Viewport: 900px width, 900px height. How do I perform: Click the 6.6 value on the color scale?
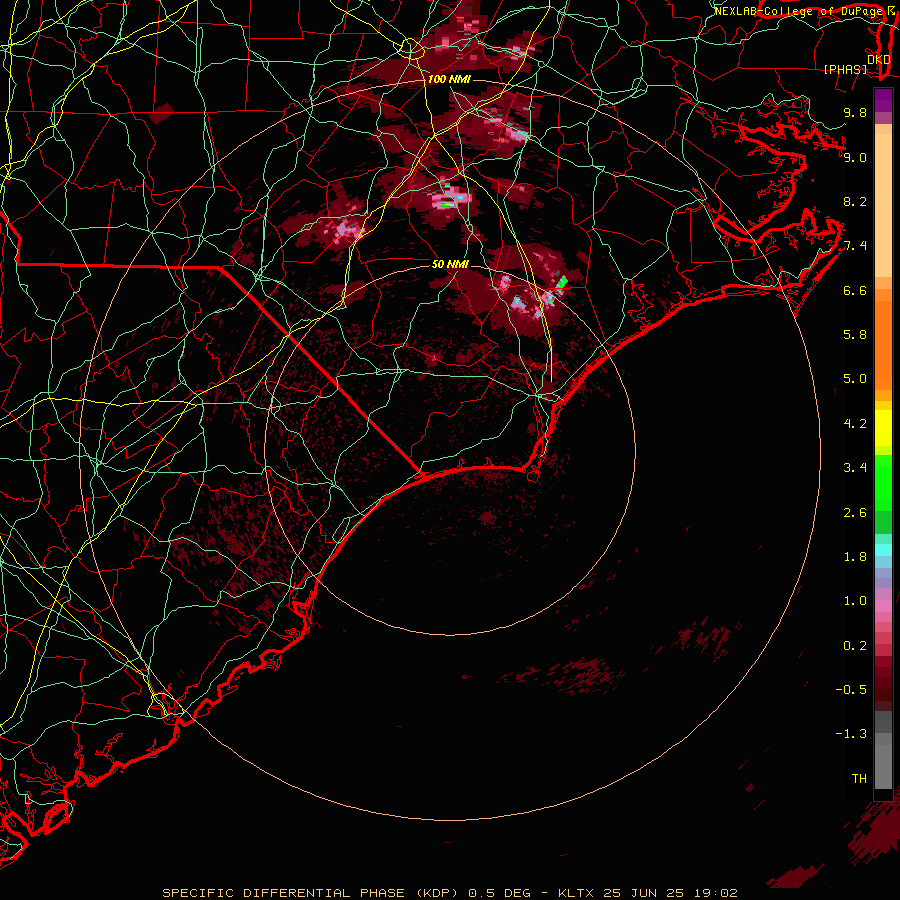pyautogui.click(x=855, y=290)
